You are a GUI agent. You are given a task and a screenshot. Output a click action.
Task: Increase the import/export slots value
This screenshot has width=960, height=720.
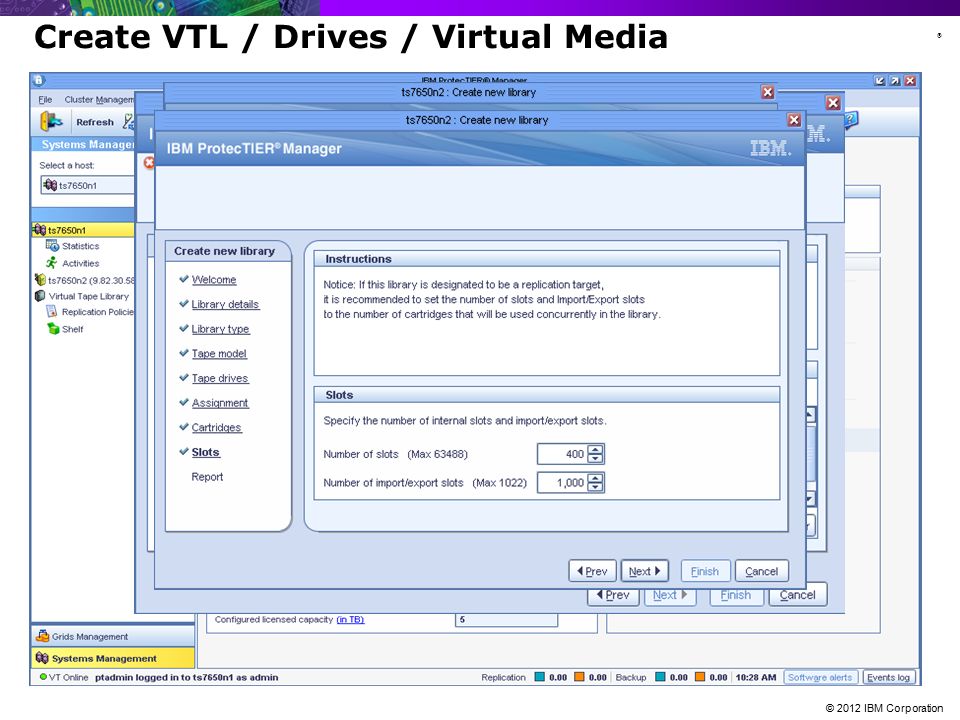point(595,478)
